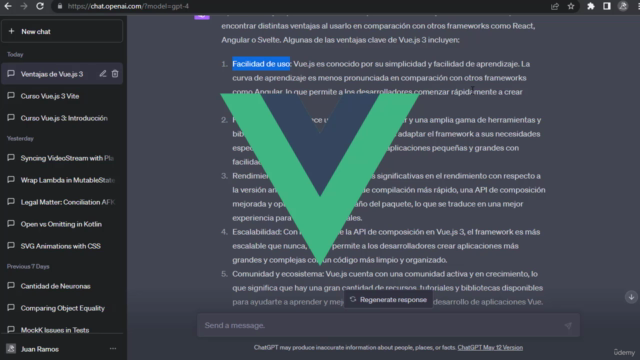
Task: Bookmark this page with the star icon
Action: (571, 6)
